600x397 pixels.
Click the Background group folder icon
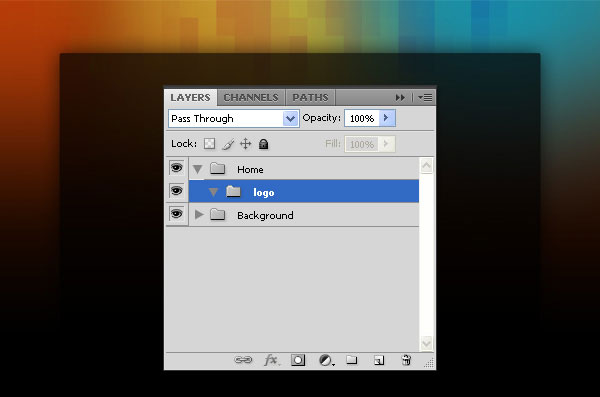coord(217,214)
